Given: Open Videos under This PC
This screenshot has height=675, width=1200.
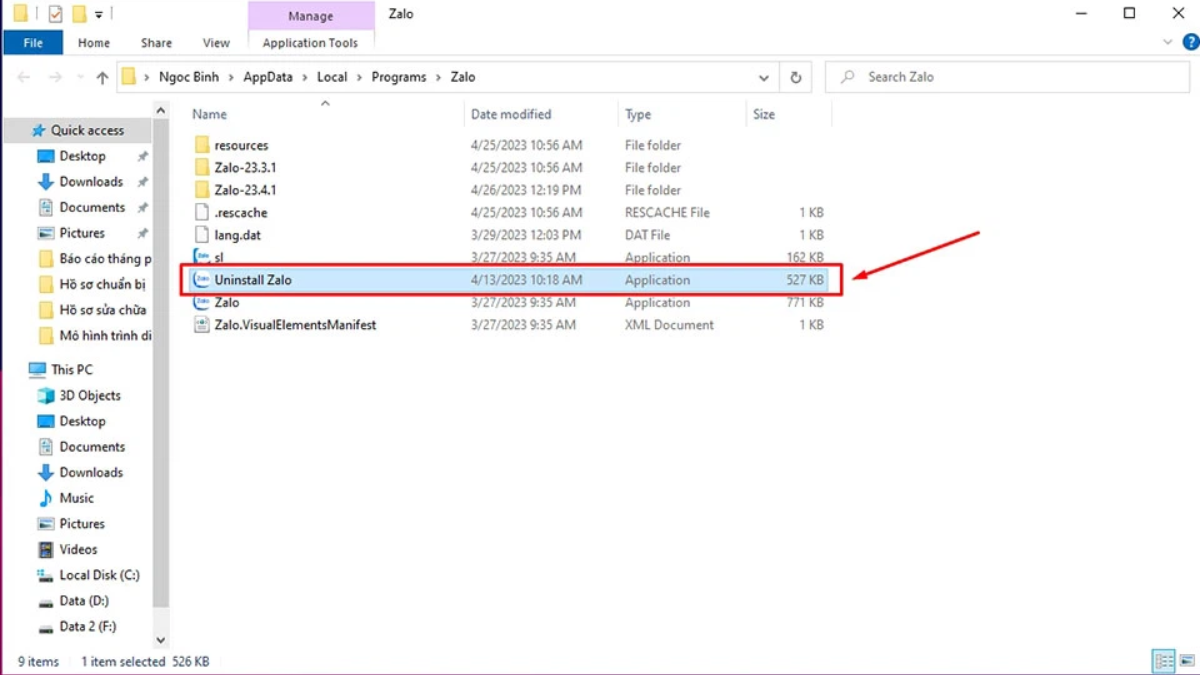Looking at the screenshot, I should [x=78, y=549].
